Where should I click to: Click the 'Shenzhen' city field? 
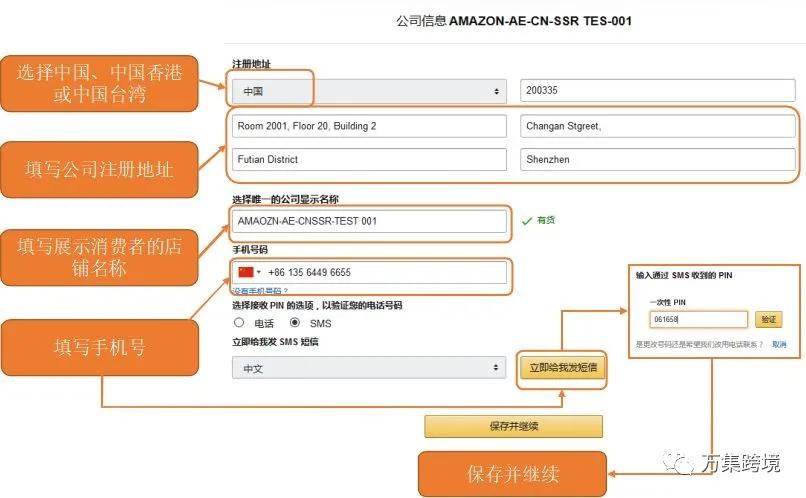tap(657, 159)
